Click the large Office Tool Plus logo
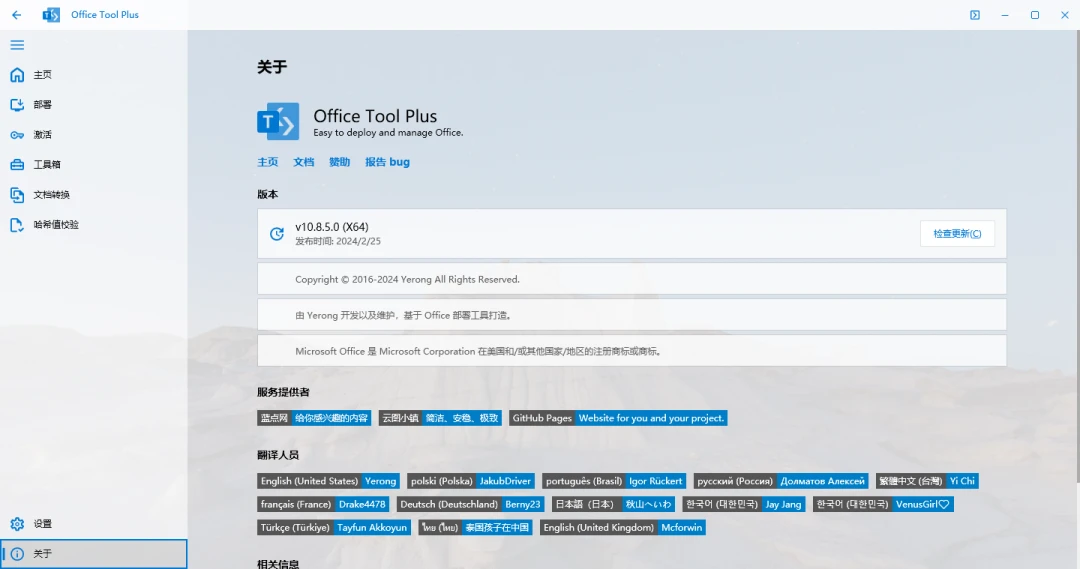The height and width of the screenshot is (569, 1080). 278,121
